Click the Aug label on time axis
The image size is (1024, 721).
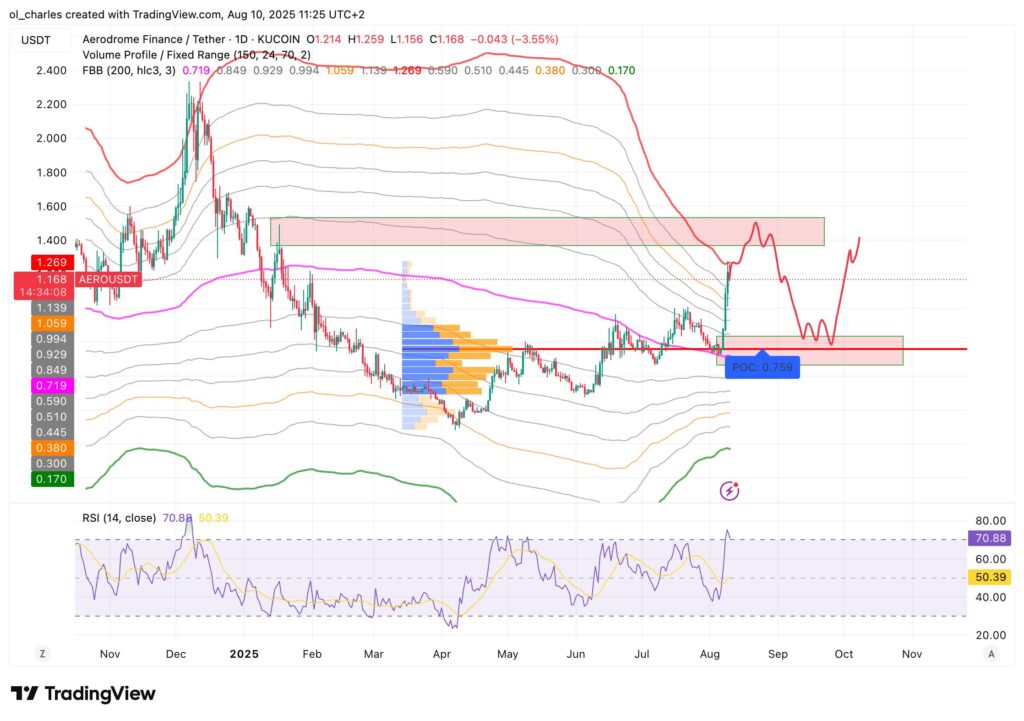tap(711, 654)
